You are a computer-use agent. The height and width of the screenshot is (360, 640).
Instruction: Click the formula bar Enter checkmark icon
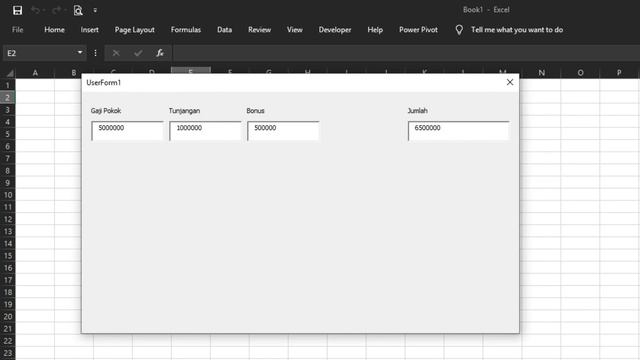[138, 53]
